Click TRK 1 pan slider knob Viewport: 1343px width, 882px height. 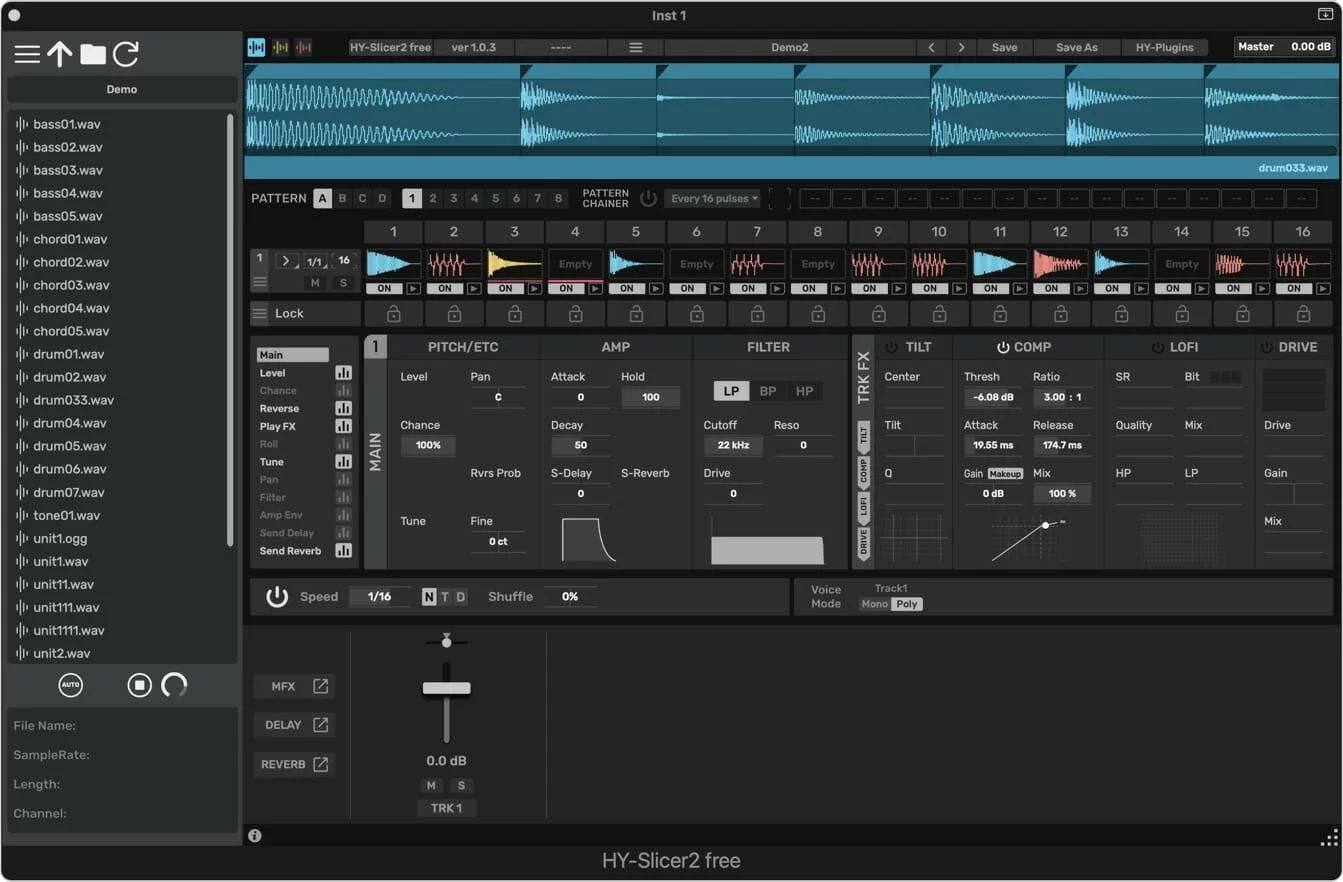(x=446, y=640)
